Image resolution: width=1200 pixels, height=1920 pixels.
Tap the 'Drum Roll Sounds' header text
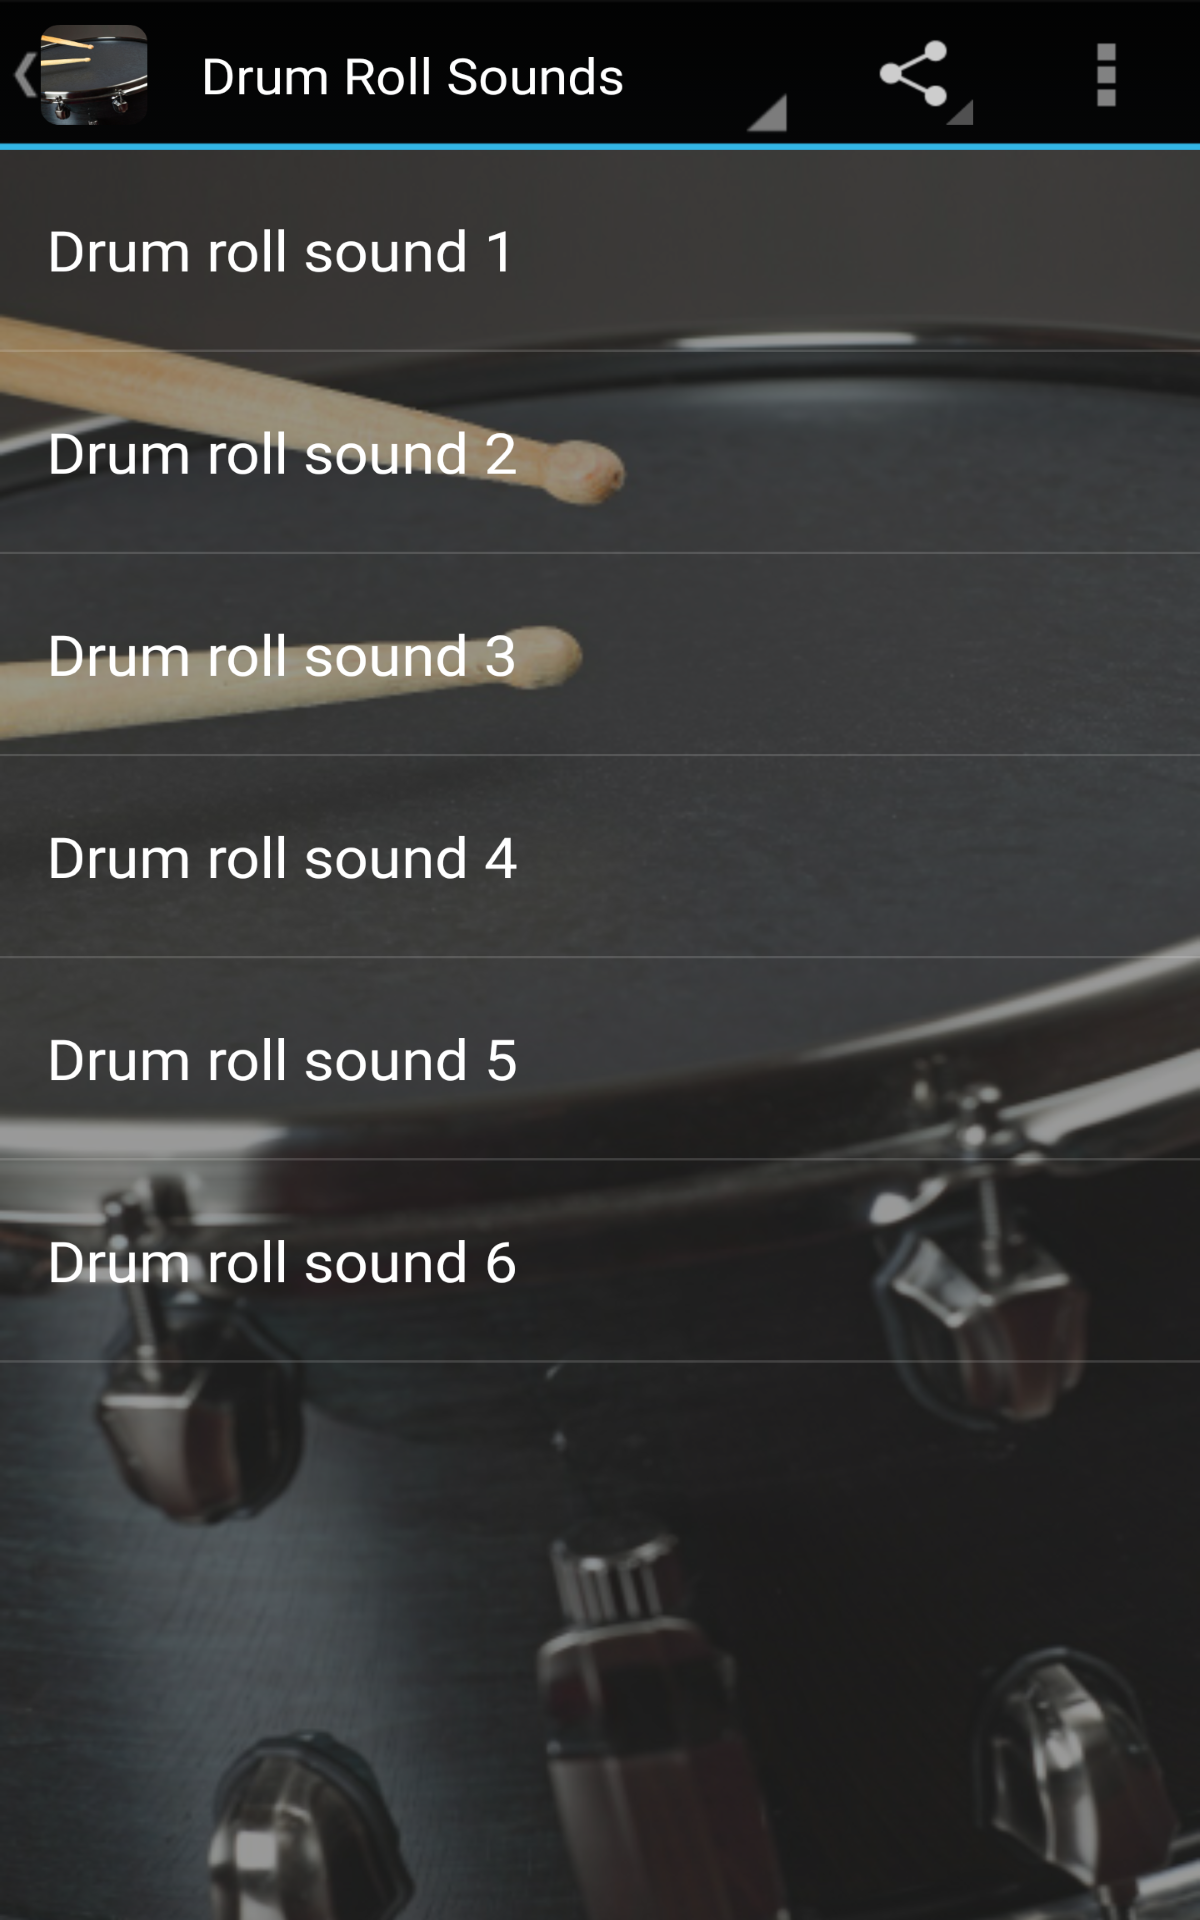coord(412,77)
